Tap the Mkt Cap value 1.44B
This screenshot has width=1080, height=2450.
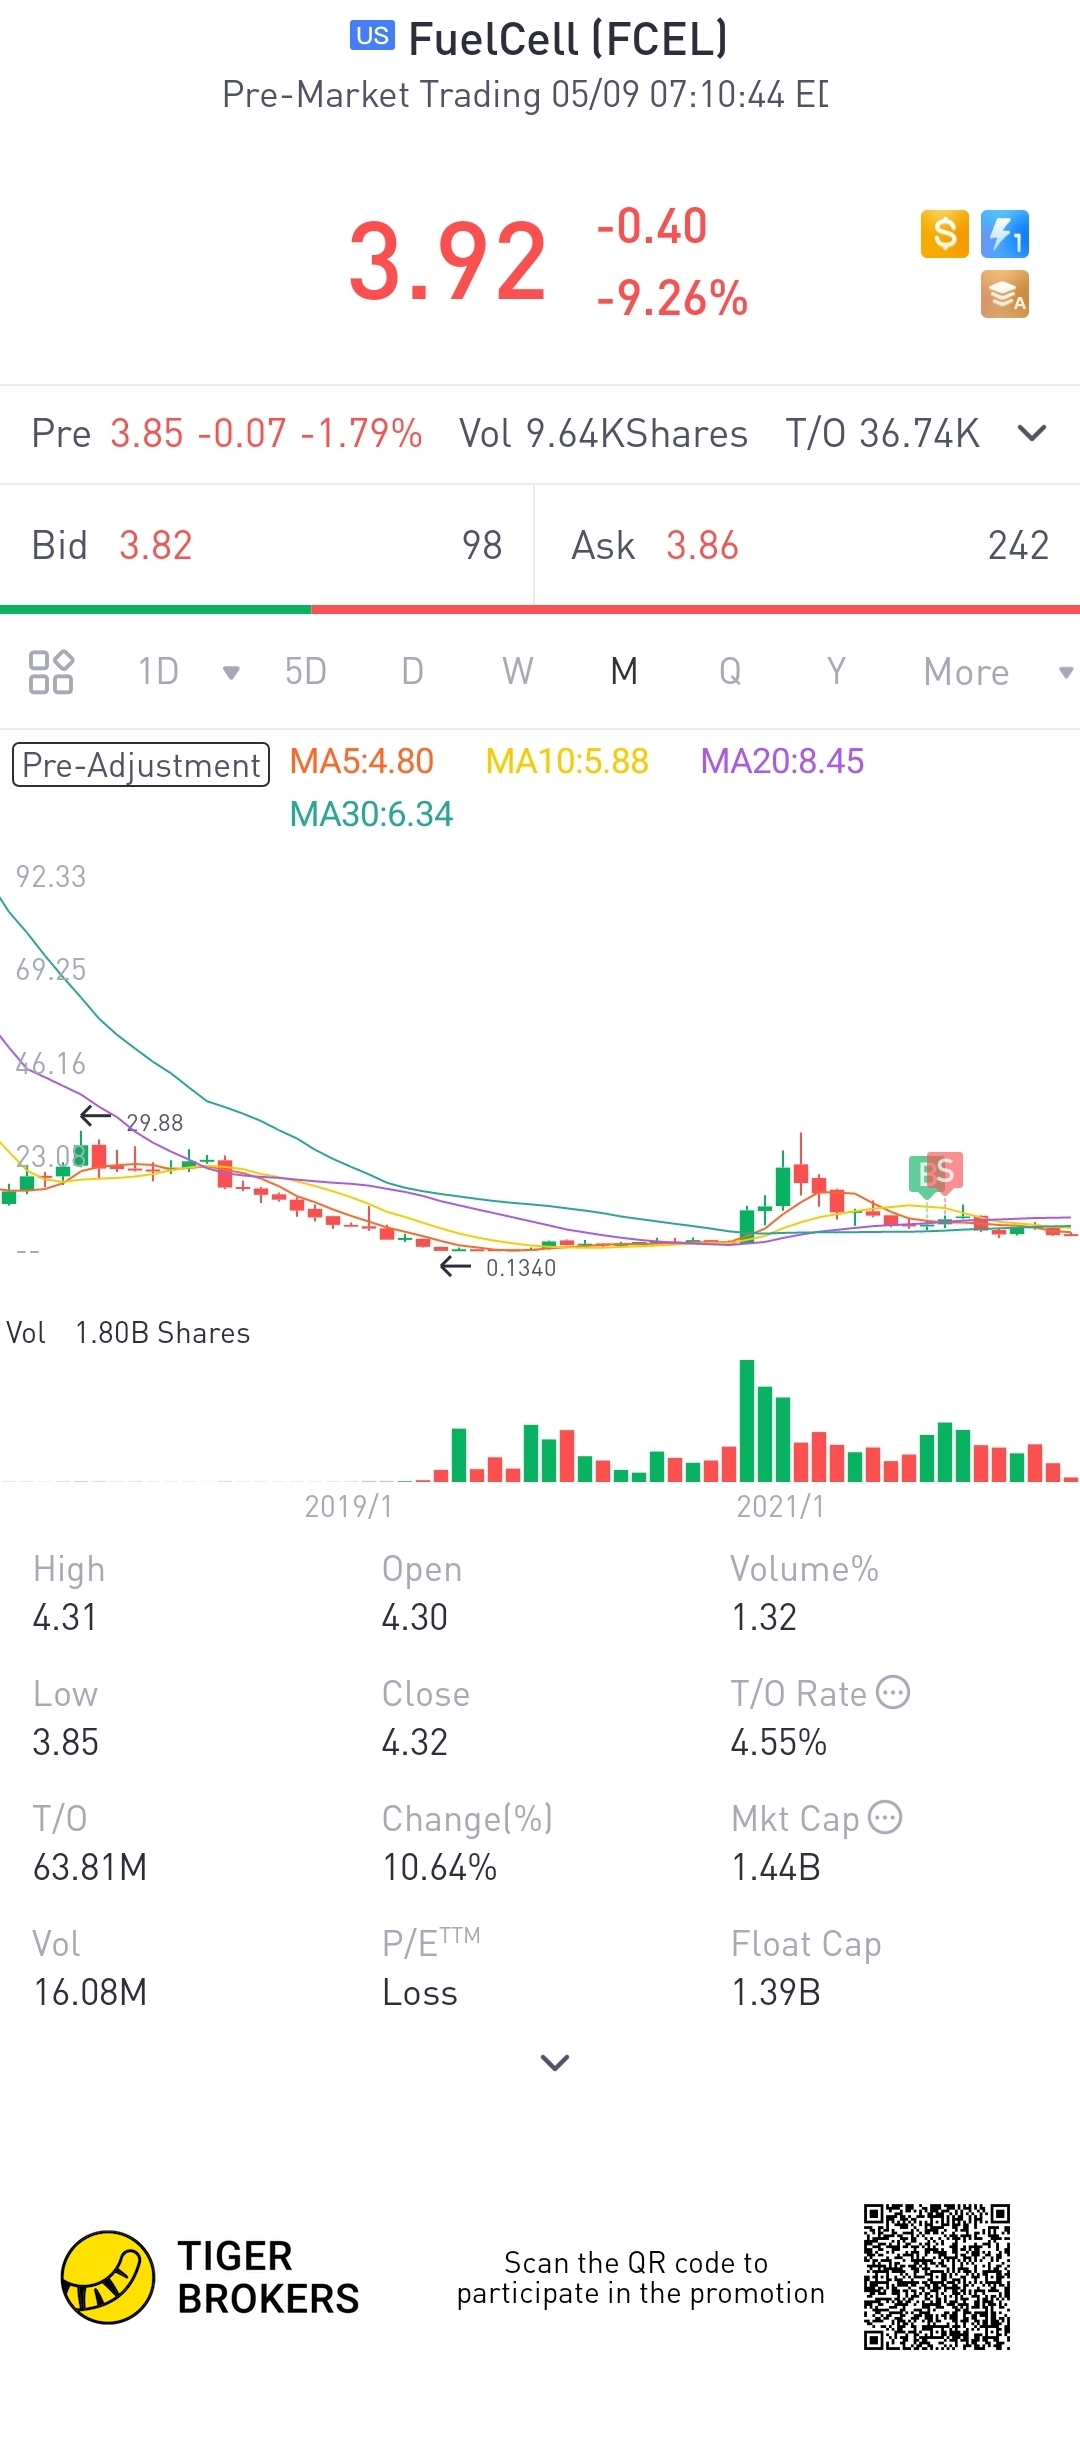tap(776, 1867)
